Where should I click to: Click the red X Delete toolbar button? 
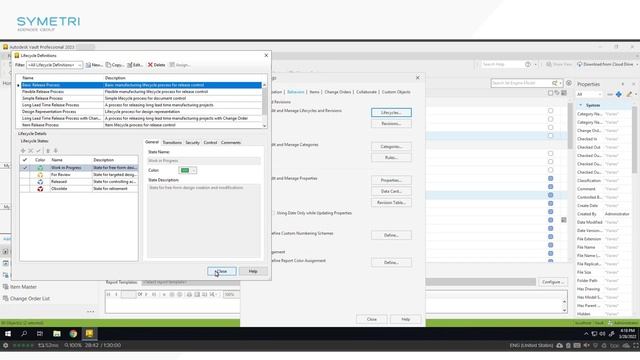156,65
